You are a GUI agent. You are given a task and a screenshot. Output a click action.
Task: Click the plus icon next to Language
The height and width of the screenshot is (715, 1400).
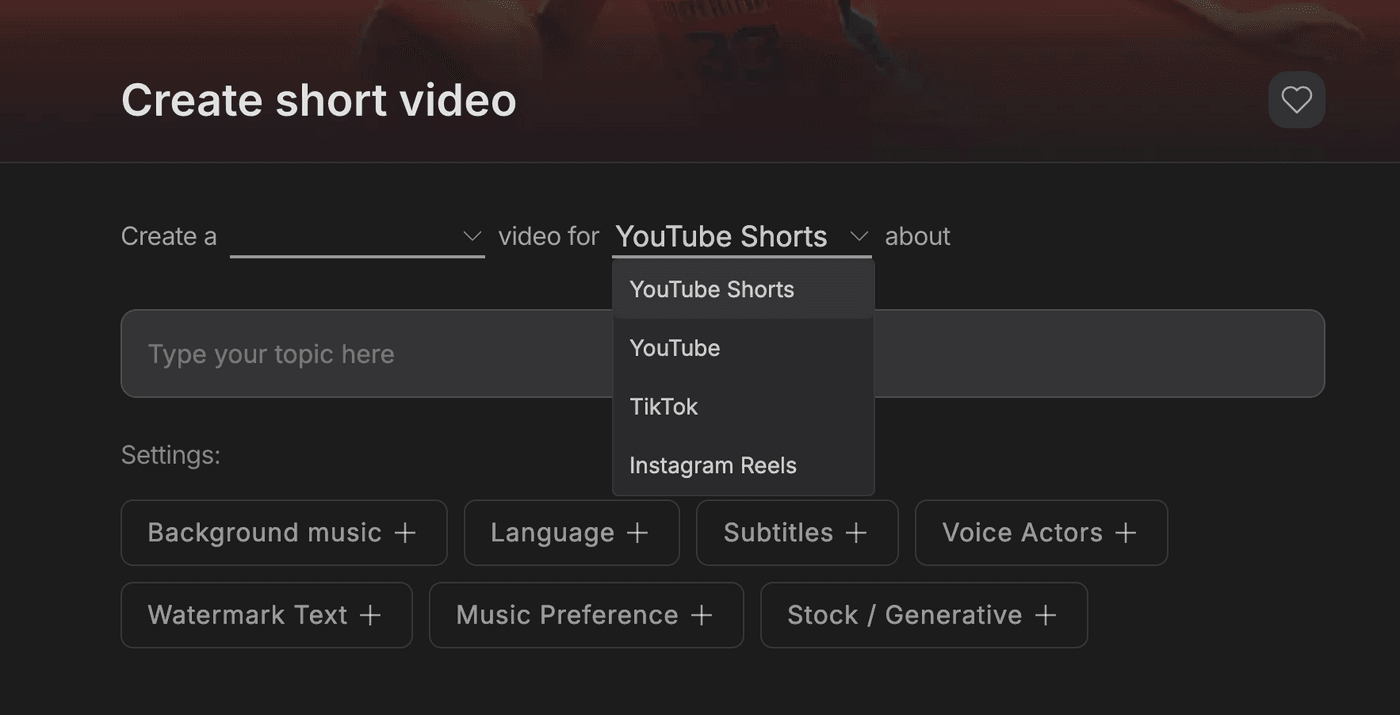[637, 533]
